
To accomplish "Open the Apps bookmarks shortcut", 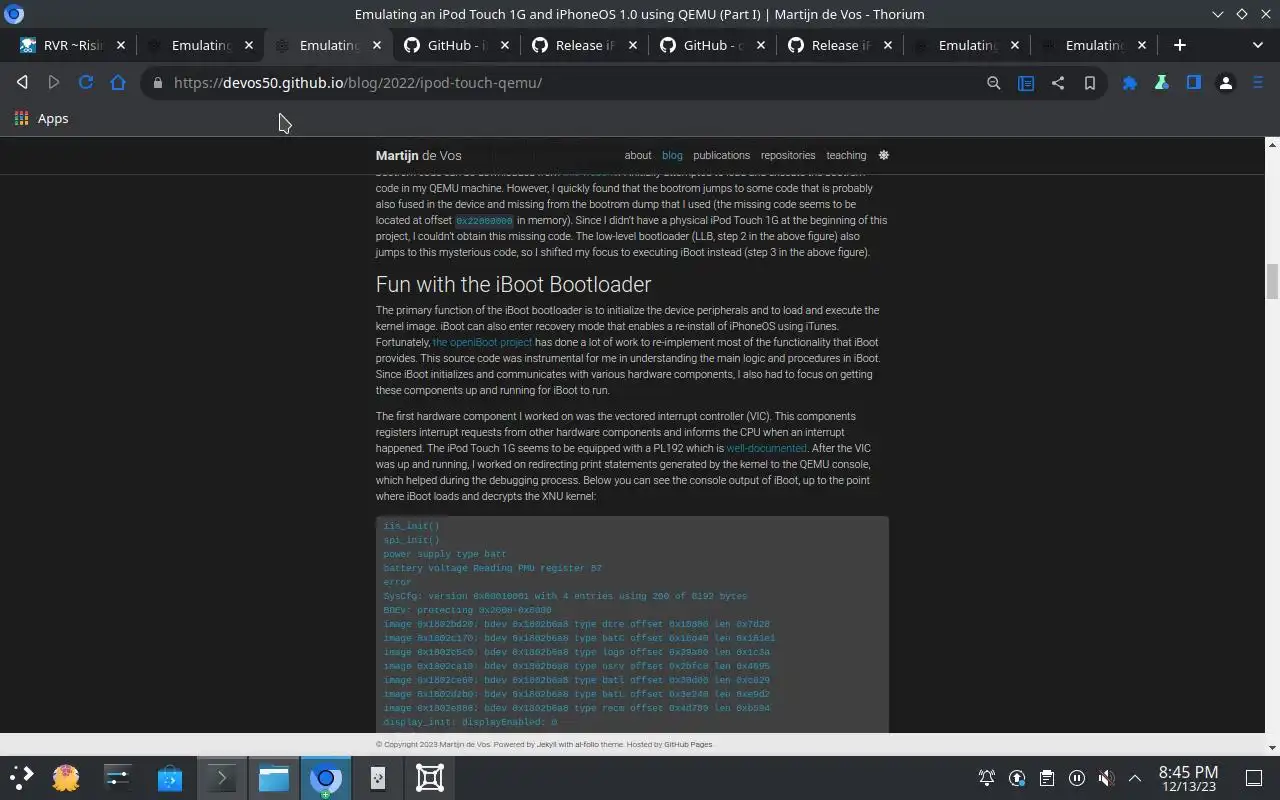I will [41, 118].
